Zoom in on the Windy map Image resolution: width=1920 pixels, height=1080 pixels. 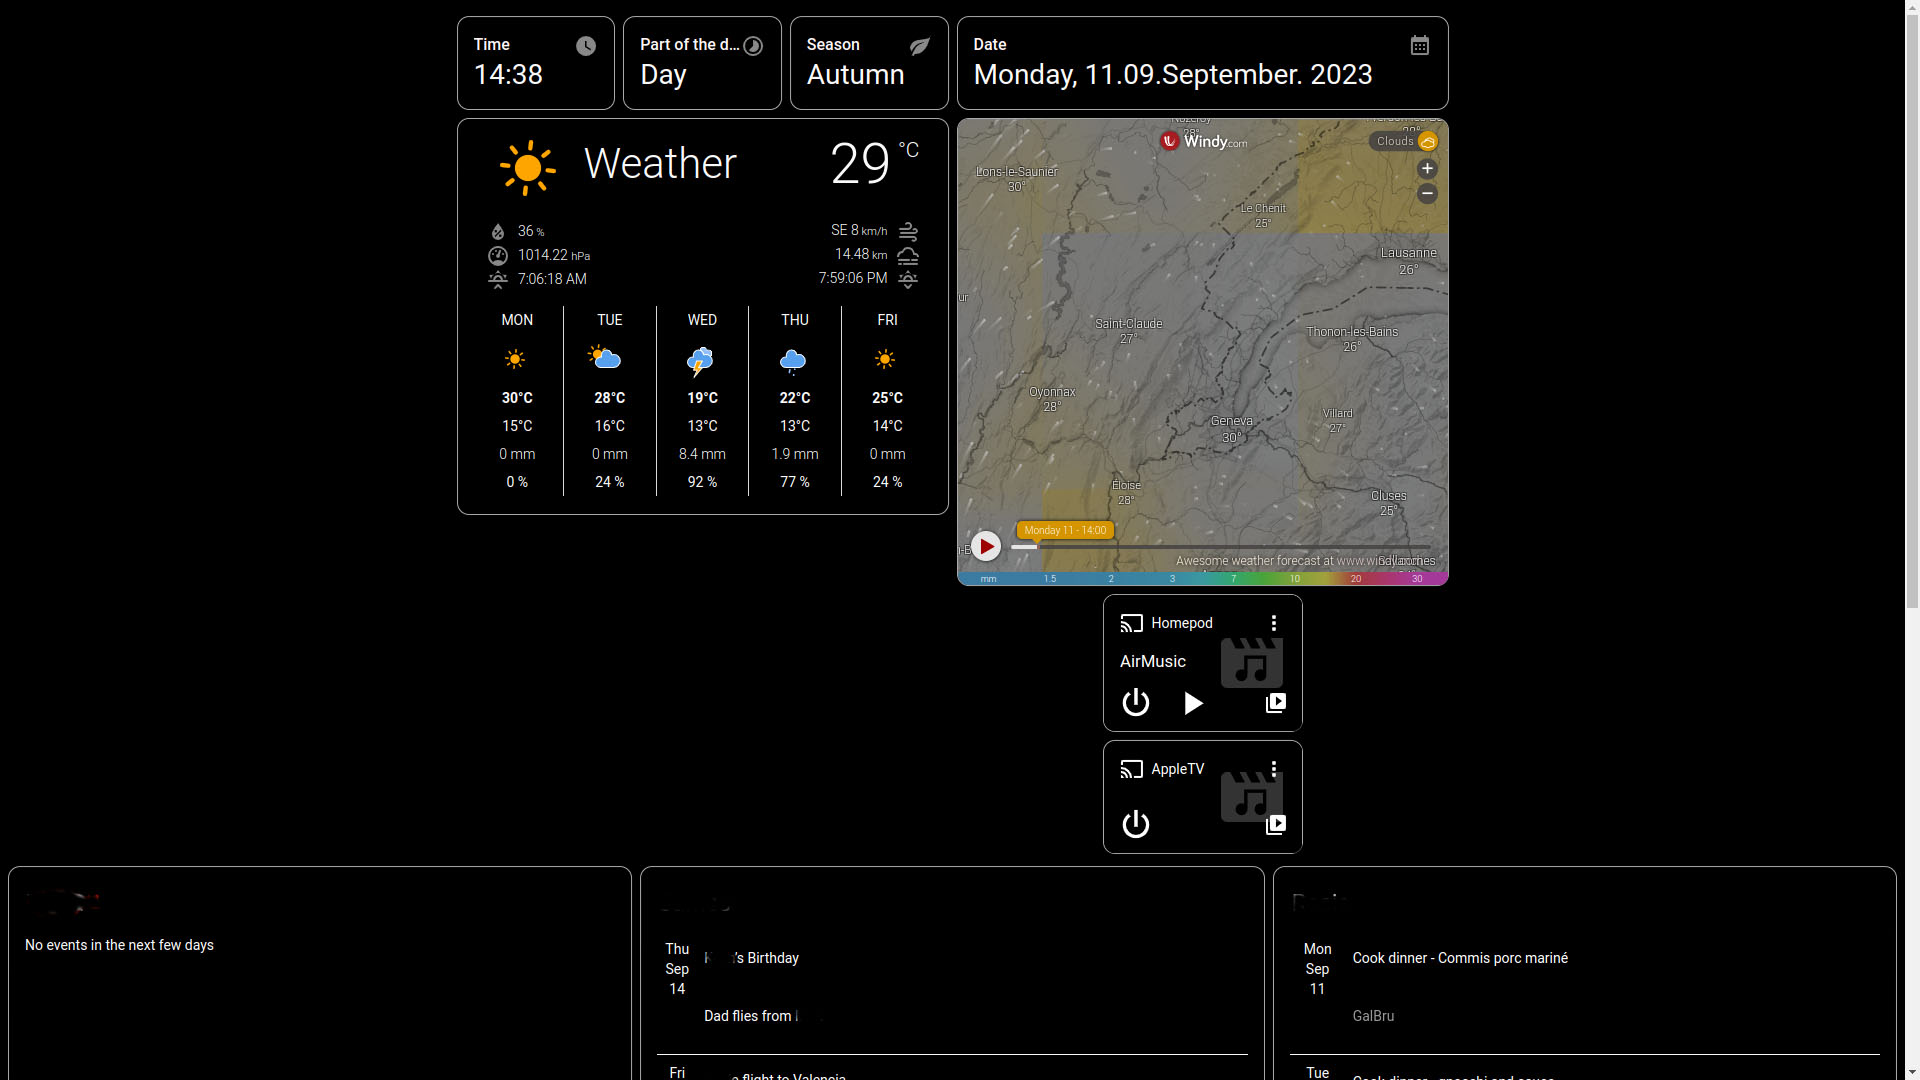pos(1427,169)
